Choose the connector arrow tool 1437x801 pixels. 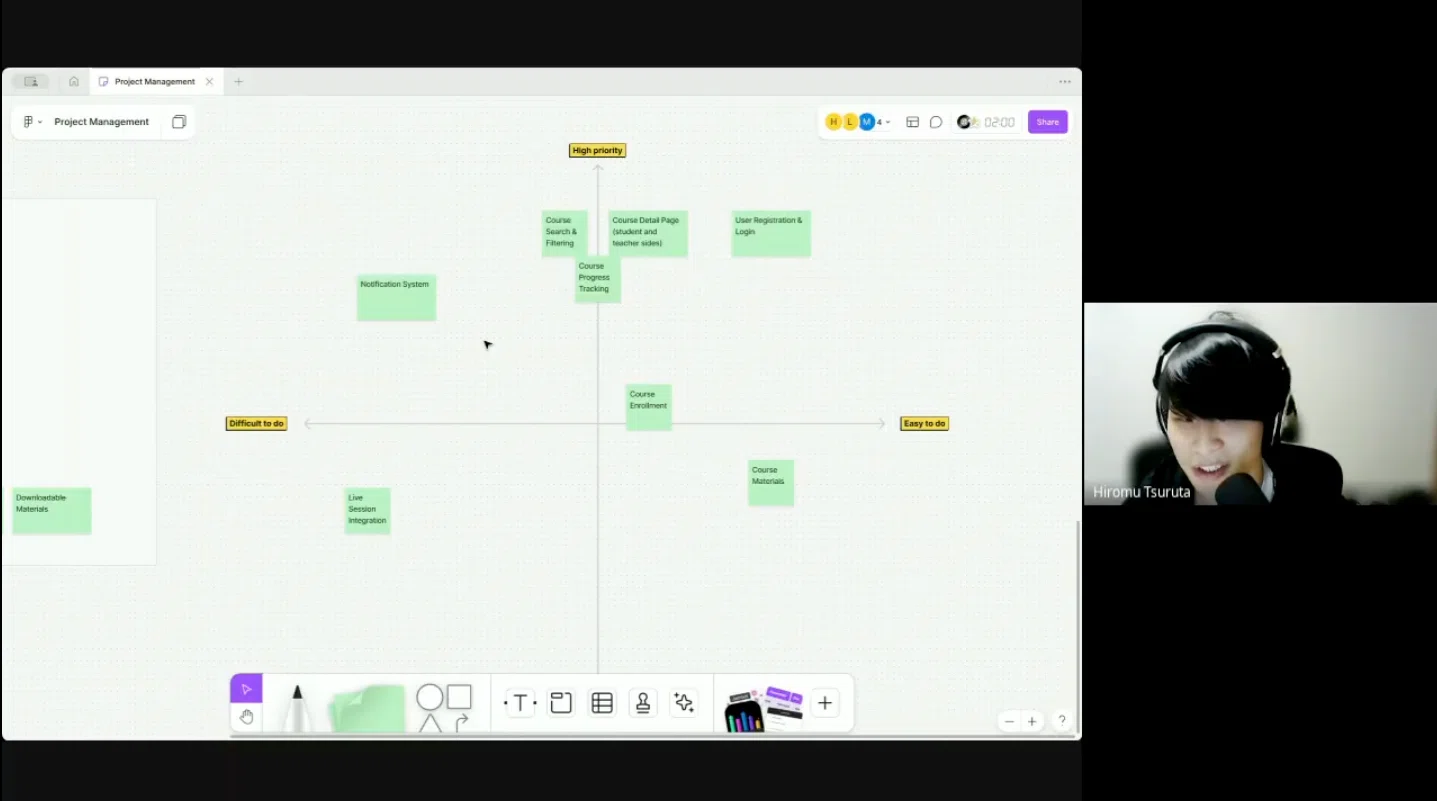click(461, 722)
